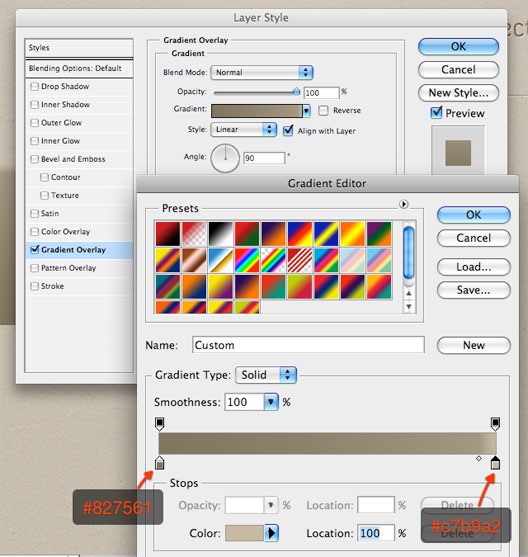Open the Gradient Type Solid dropdown
The width and height of the screenshot is (528, 557).
pyautogui.click(x=266, y=375)
